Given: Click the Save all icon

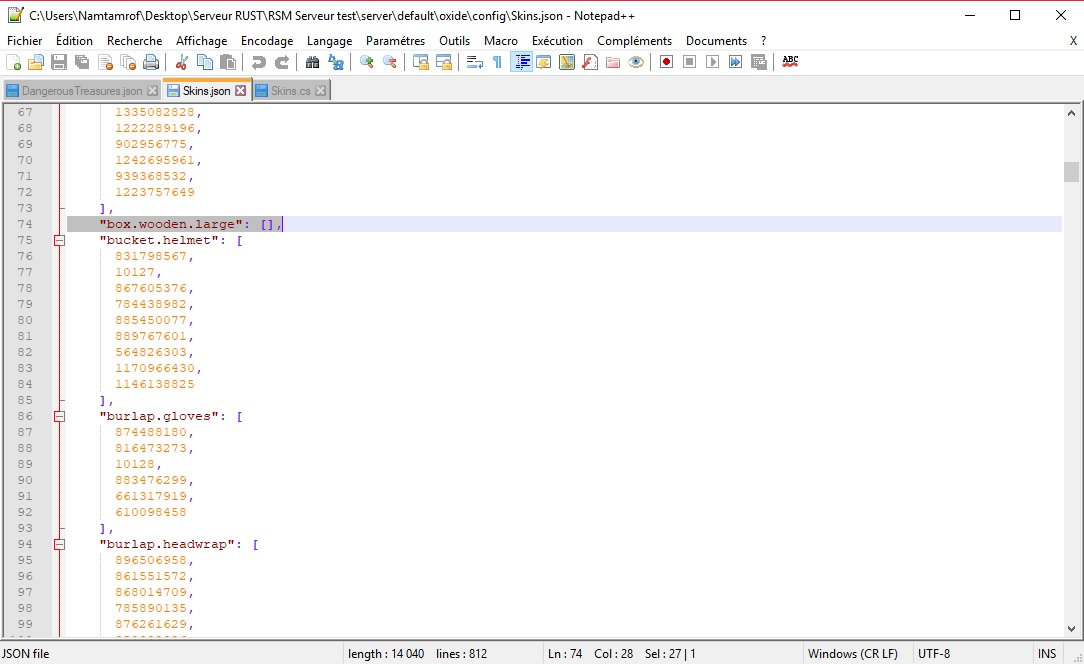Looking at the screenshot, I should click(82, 62).
